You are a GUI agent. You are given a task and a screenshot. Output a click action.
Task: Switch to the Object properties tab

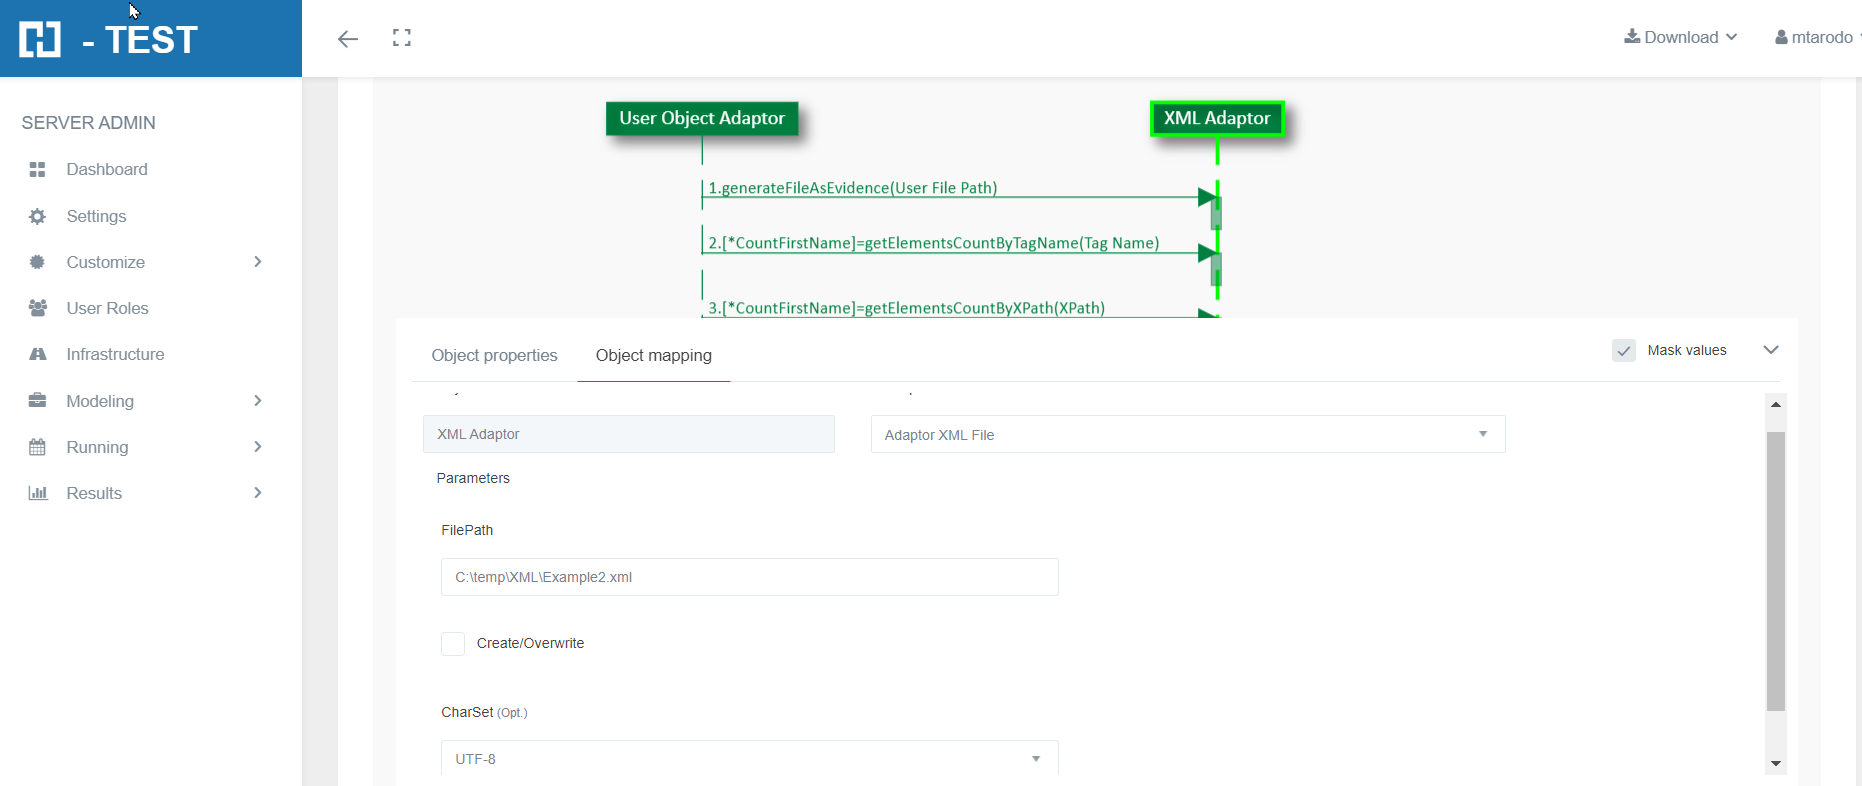(494, 356)
